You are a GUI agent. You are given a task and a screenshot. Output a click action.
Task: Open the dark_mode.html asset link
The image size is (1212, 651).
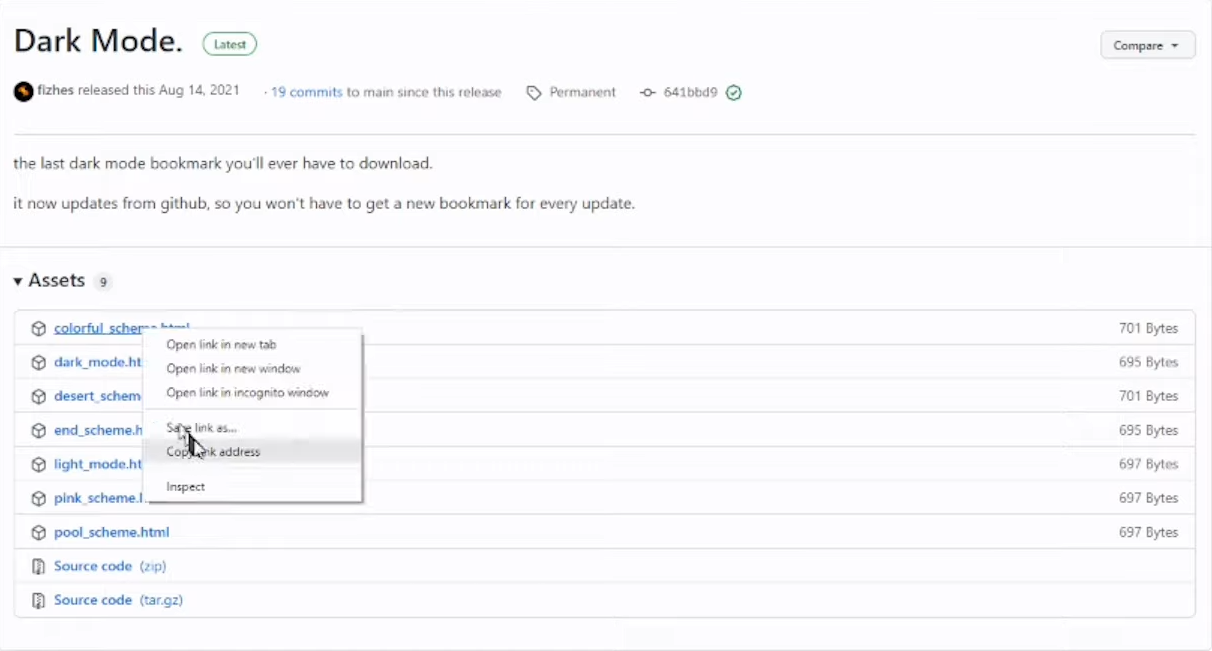(x=98, y=362)
